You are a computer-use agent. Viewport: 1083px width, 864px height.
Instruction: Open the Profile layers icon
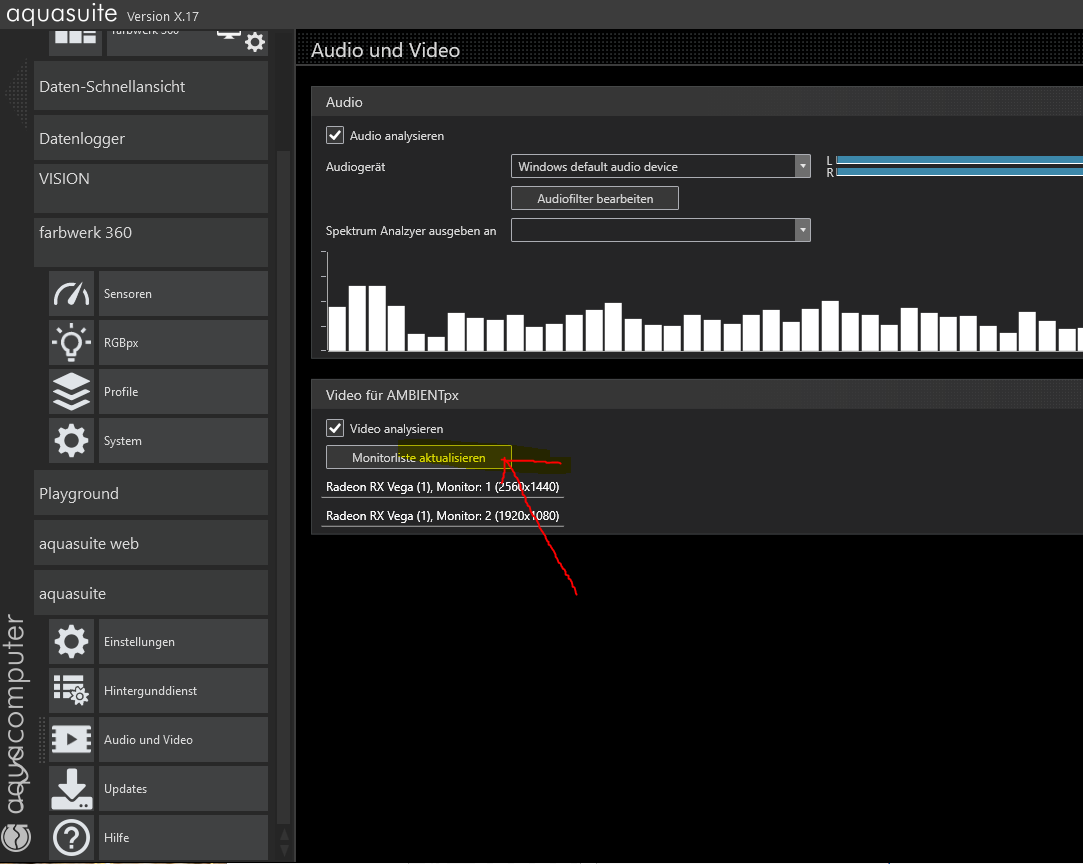coord(72,392)
